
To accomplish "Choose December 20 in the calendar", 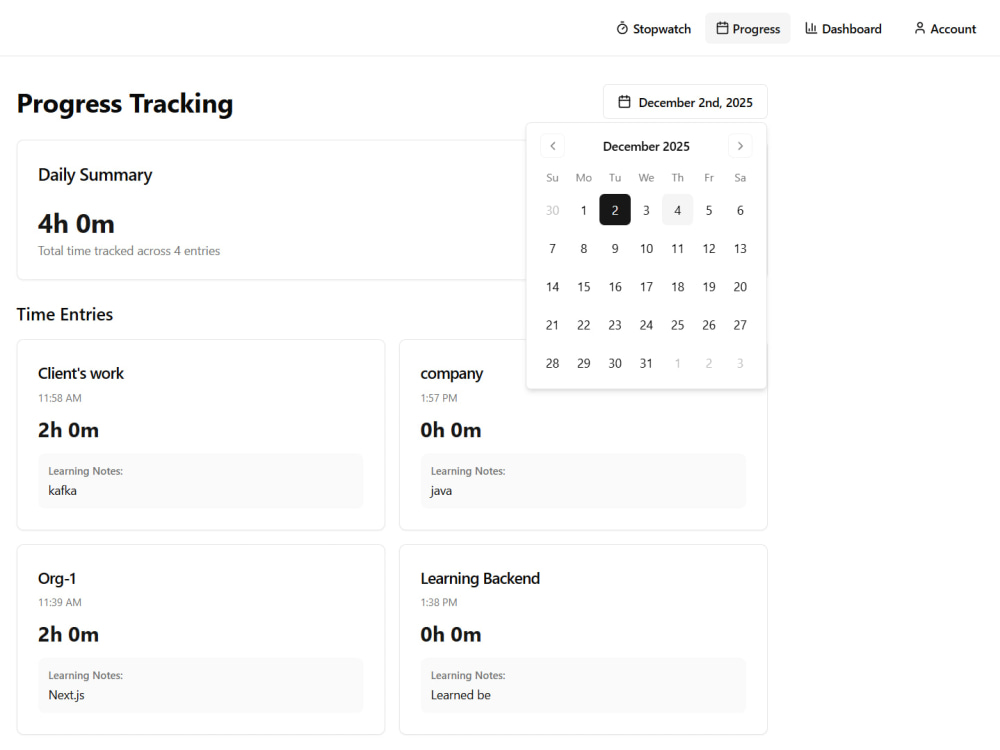I will click(x=740, y=286).
